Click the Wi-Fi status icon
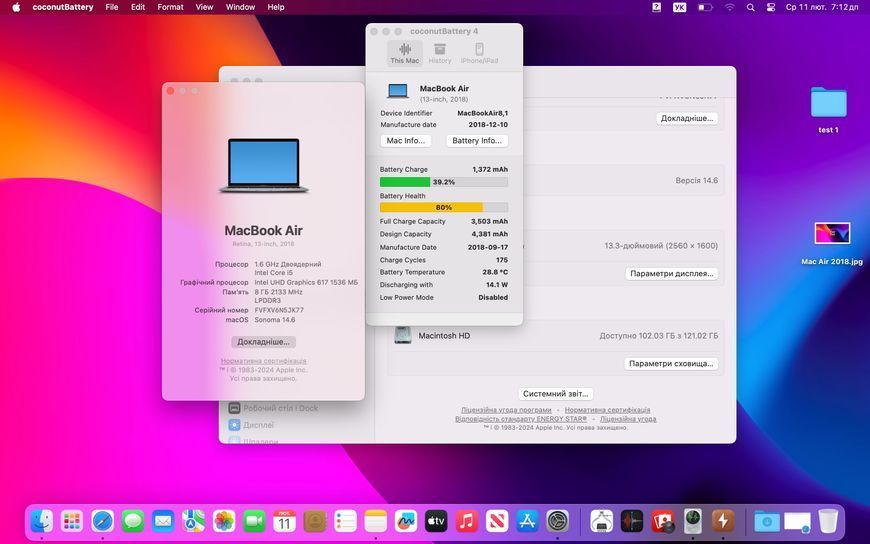The width and height of the screenshot is (870, 544). coord(730,7)
